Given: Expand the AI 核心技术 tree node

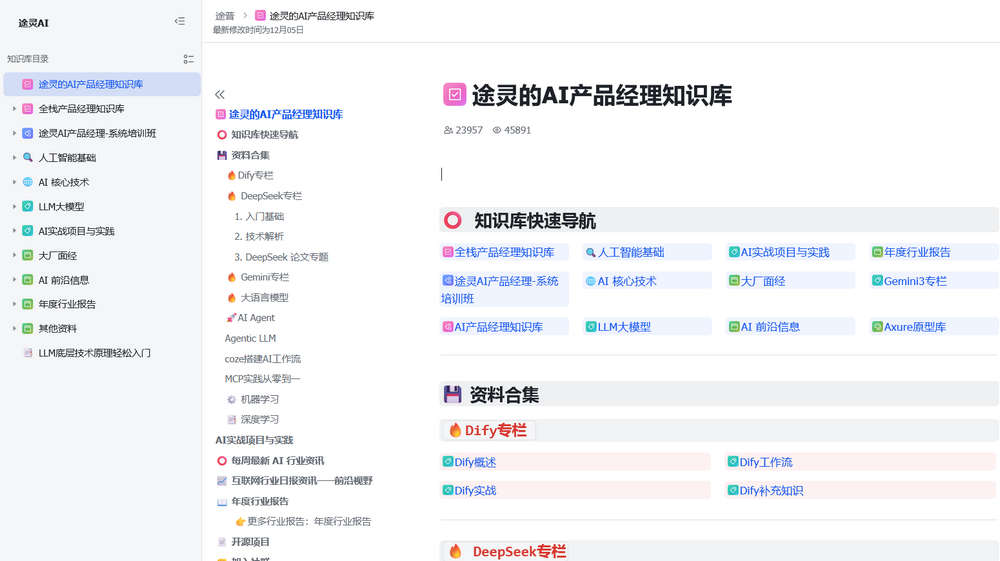Looking at the screenshot, I should [x=14, y=182].
